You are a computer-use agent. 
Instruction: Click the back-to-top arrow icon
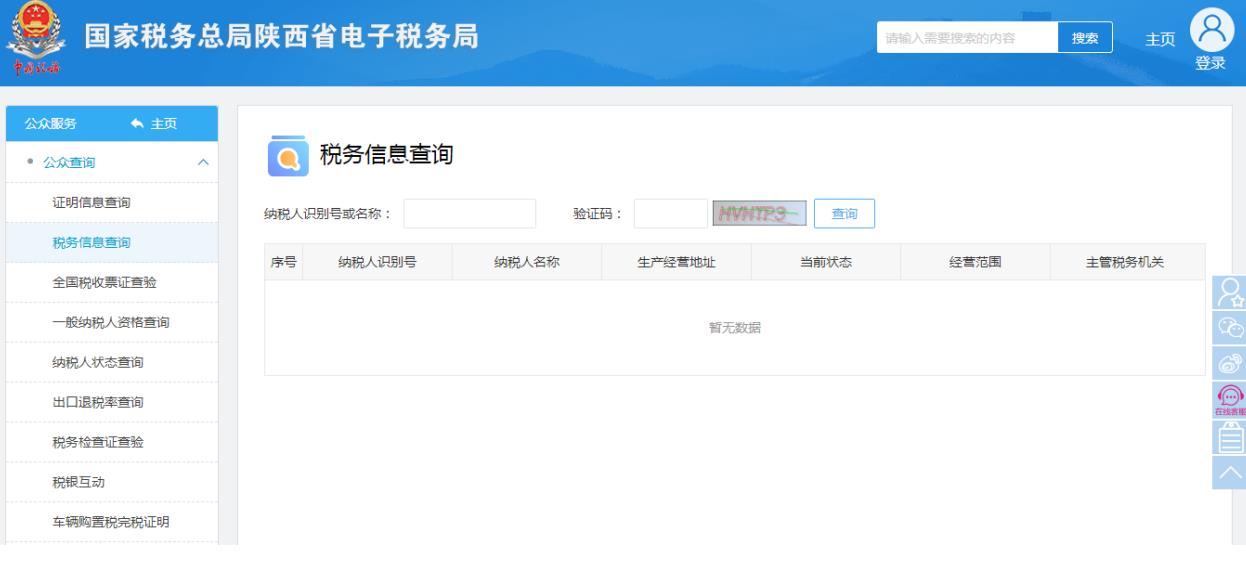[x=1229, y=472]
